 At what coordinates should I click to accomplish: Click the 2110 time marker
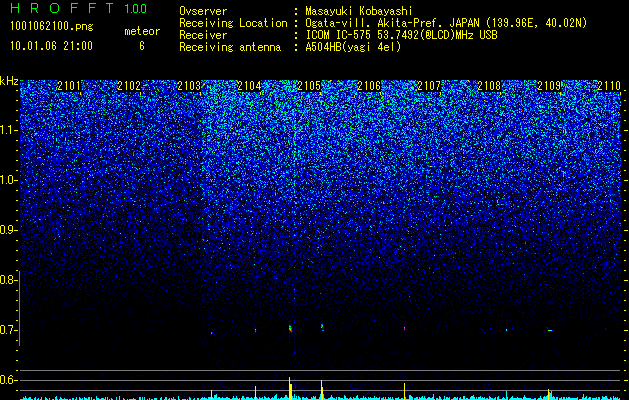[x=609, y=86]
